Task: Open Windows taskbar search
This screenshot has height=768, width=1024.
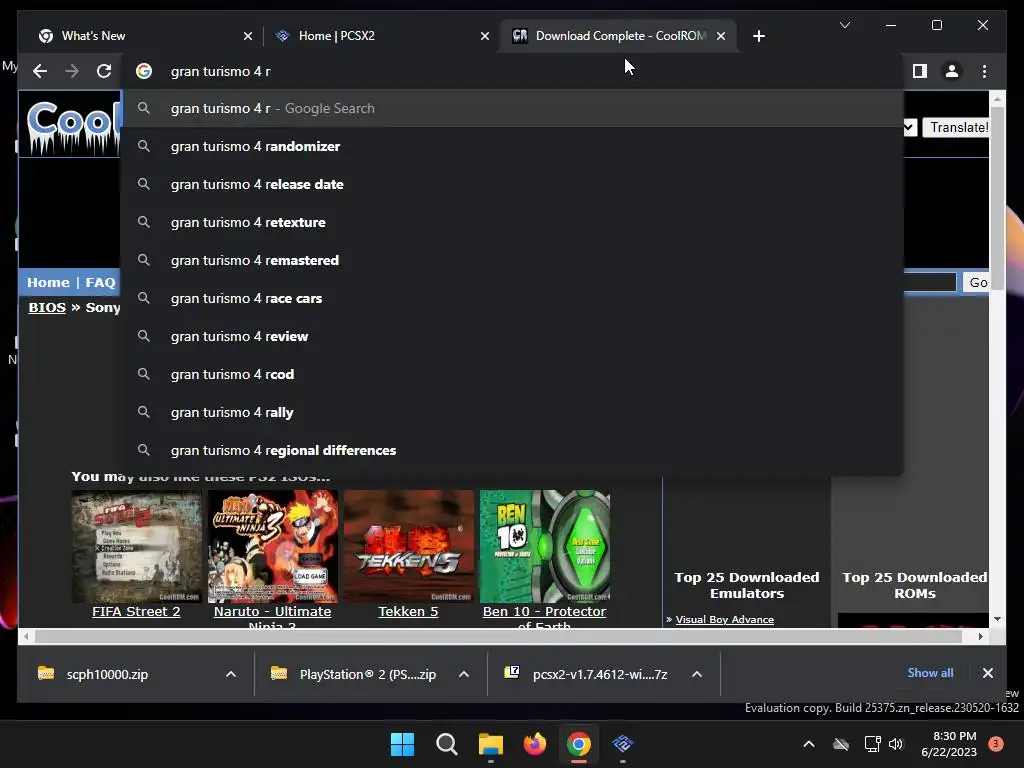Action: click(447, 744)
